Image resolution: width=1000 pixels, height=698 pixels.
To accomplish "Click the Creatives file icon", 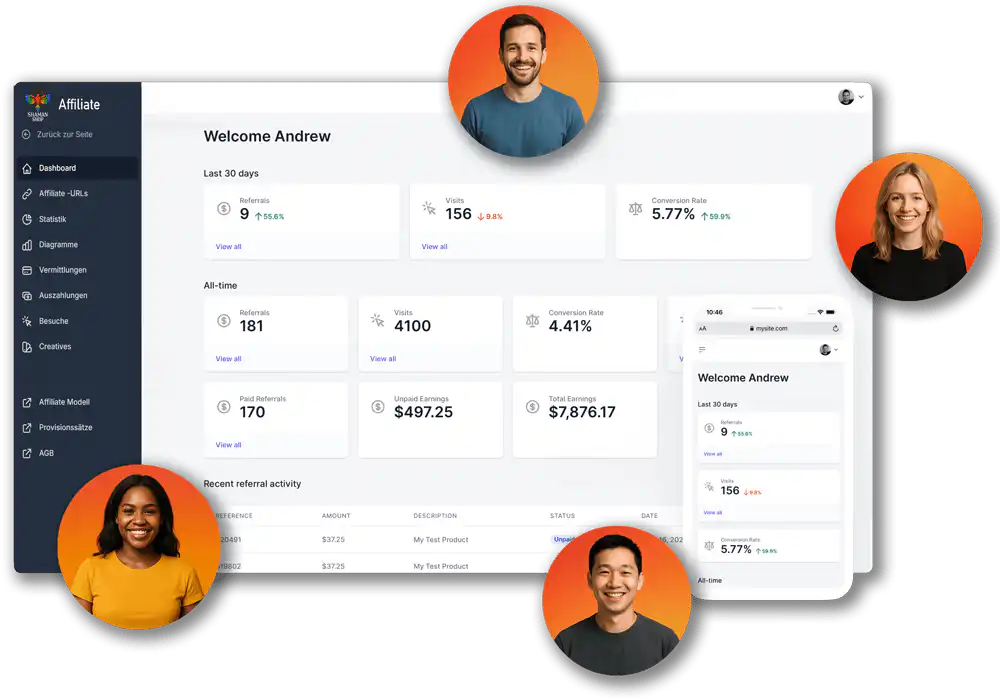I will 27,347.
